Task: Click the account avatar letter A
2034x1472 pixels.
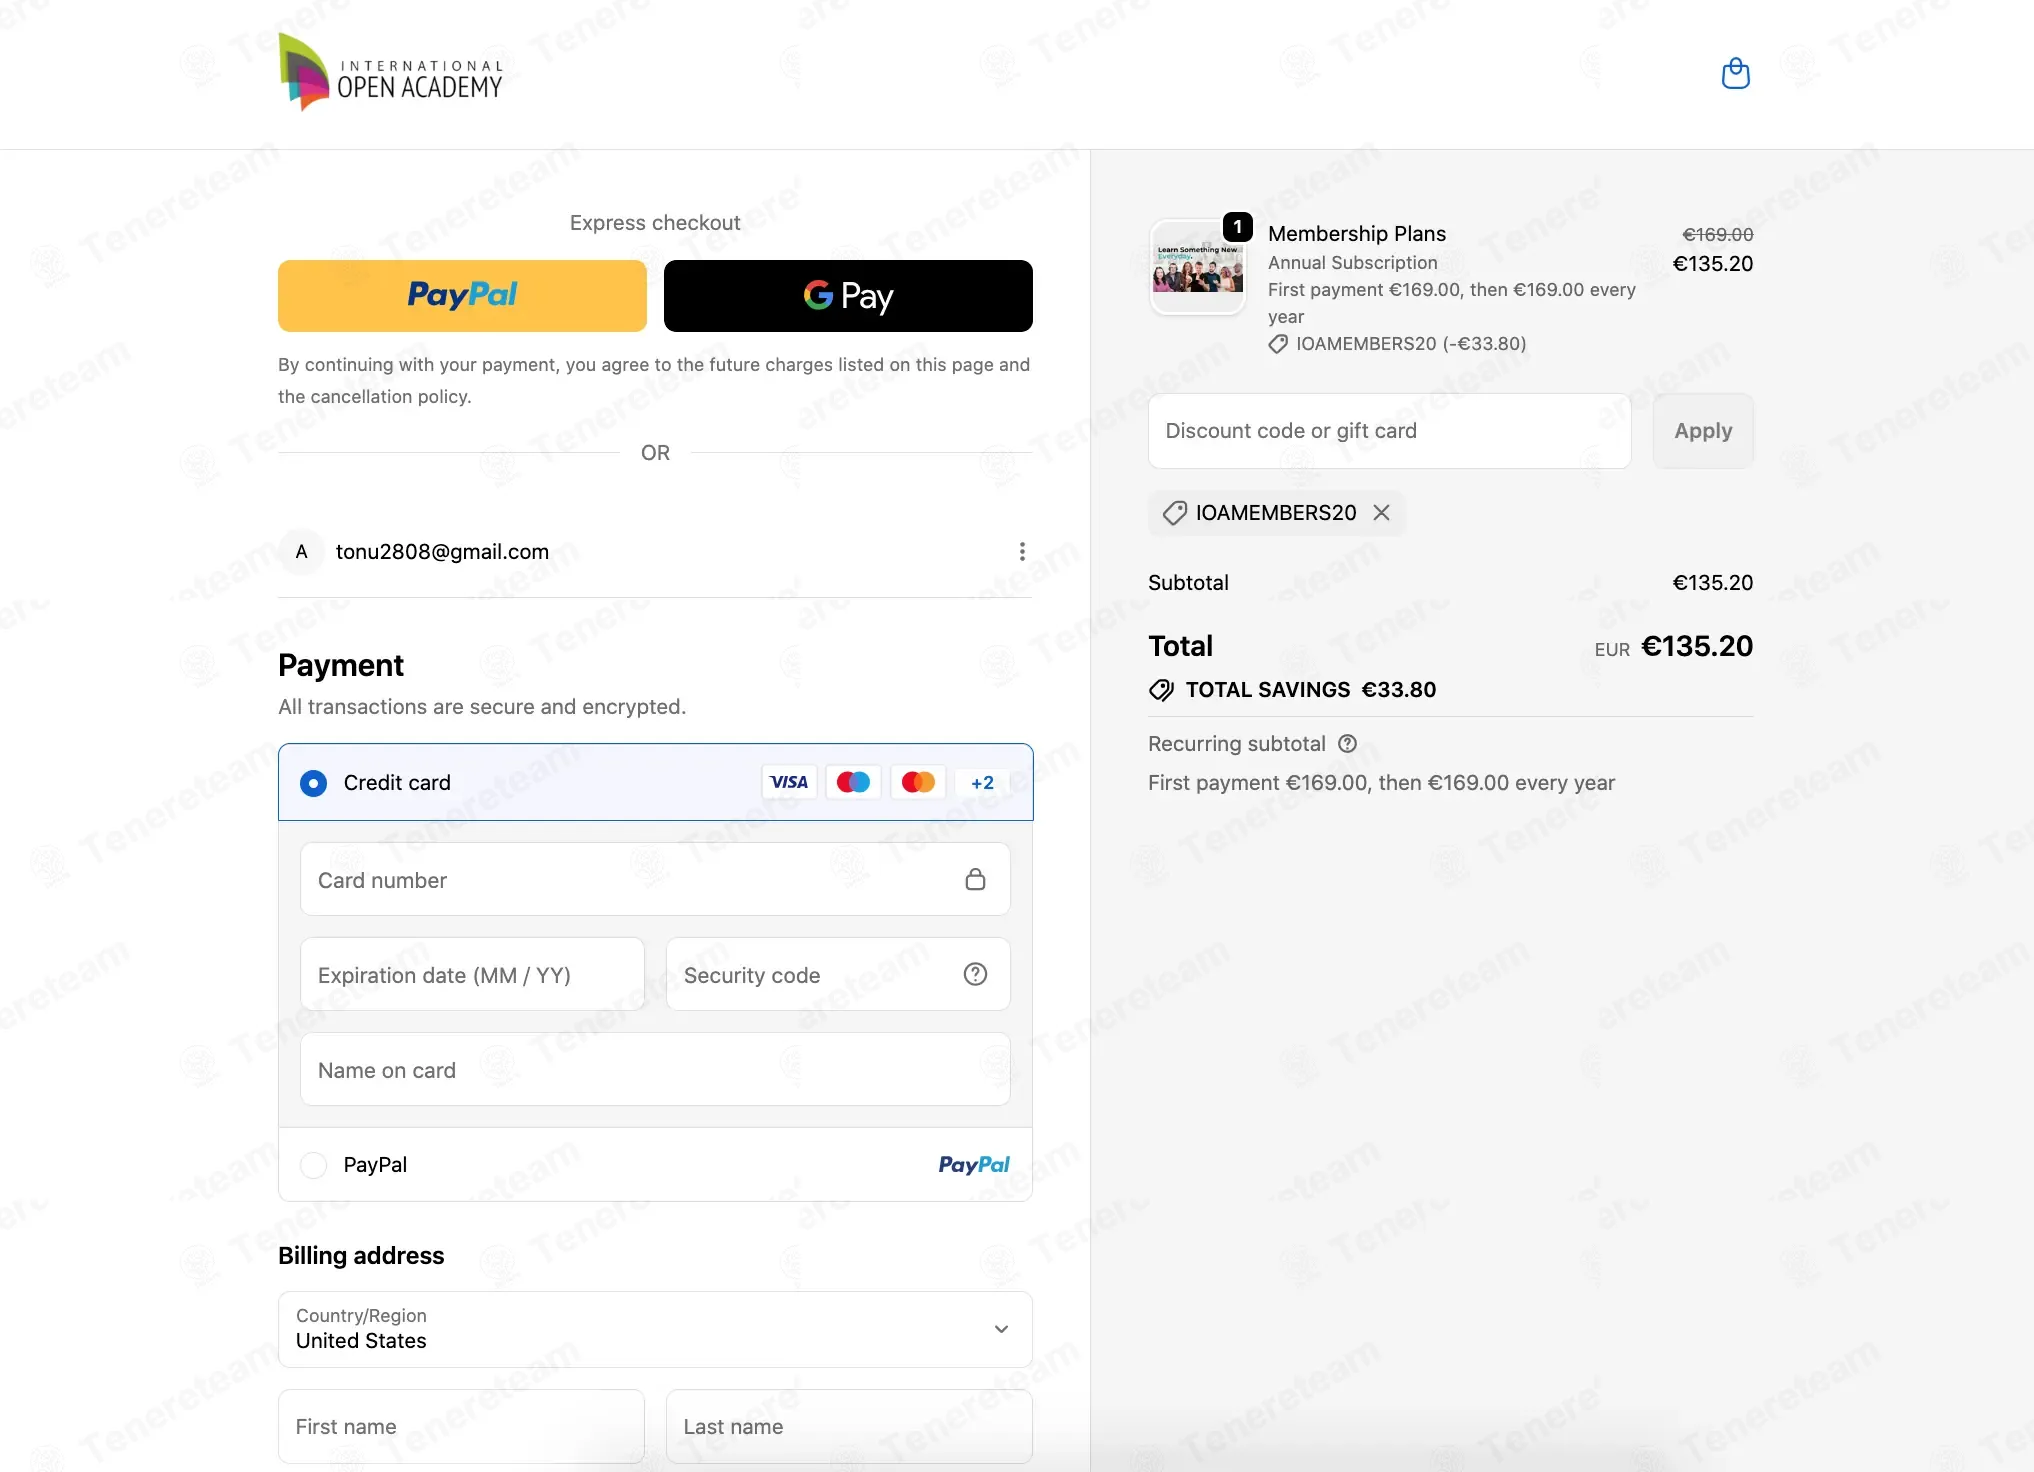Action: (x=301, y=551)
